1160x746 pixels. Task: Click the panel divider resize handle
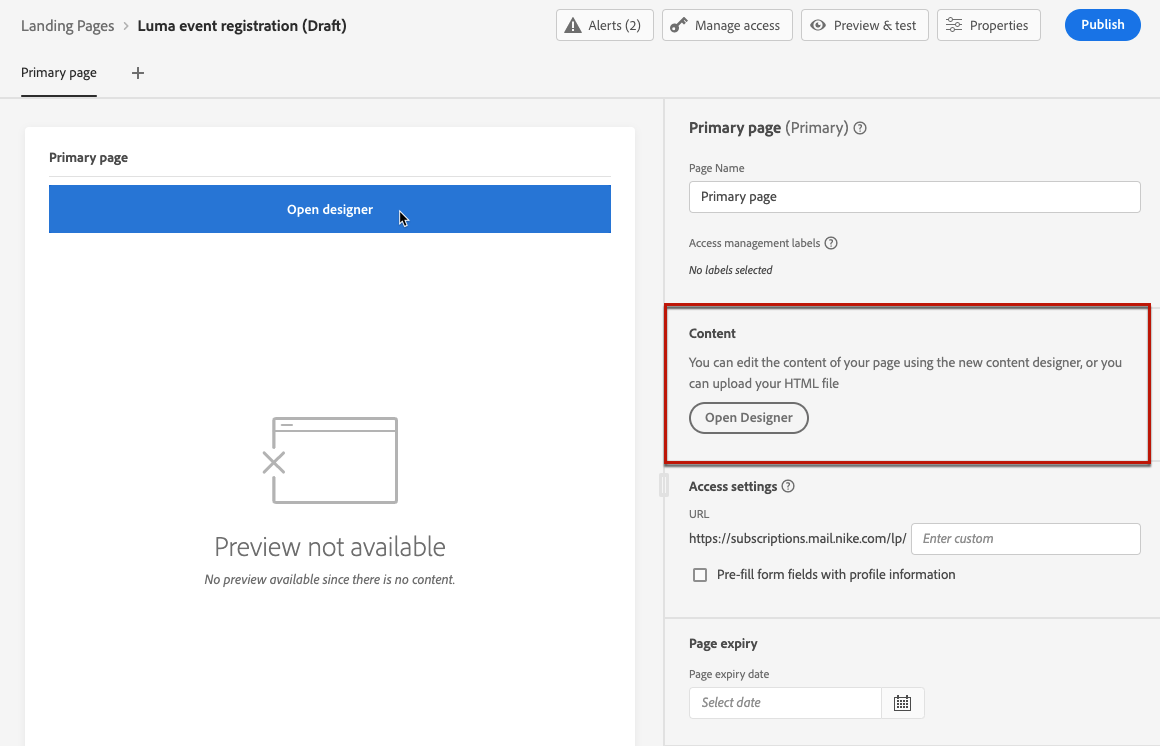coord(663,485)
